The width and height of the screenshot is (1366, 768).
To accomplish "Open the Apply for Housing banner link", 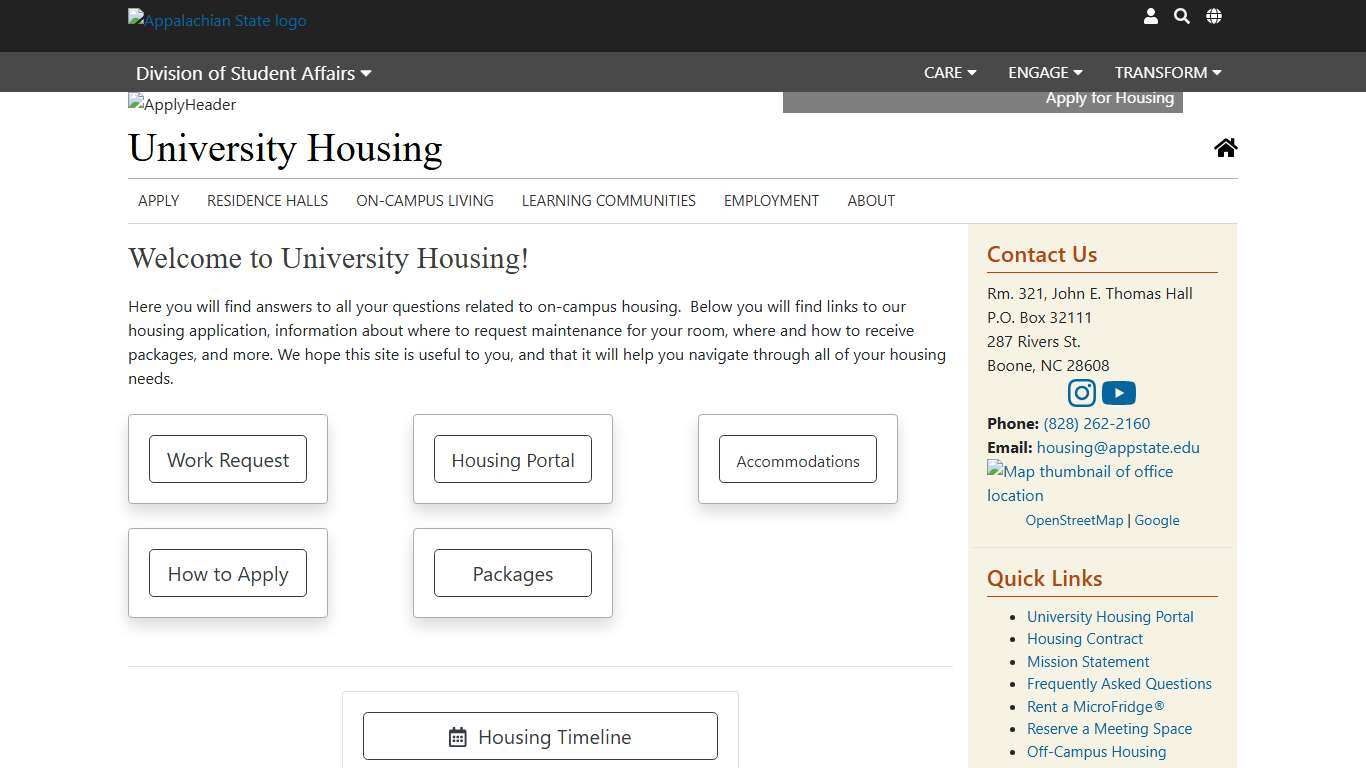I will [1109, 98].
